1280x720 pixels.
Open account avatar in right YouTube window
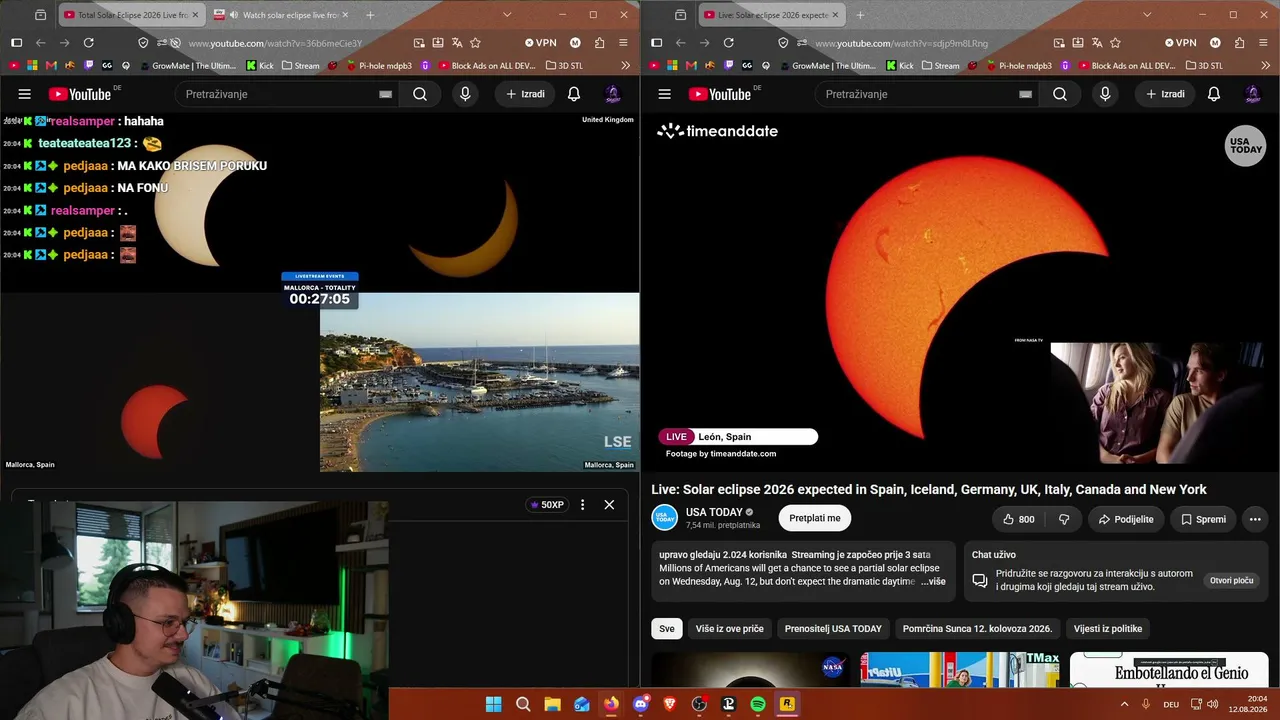click(x=1253, y=94)
